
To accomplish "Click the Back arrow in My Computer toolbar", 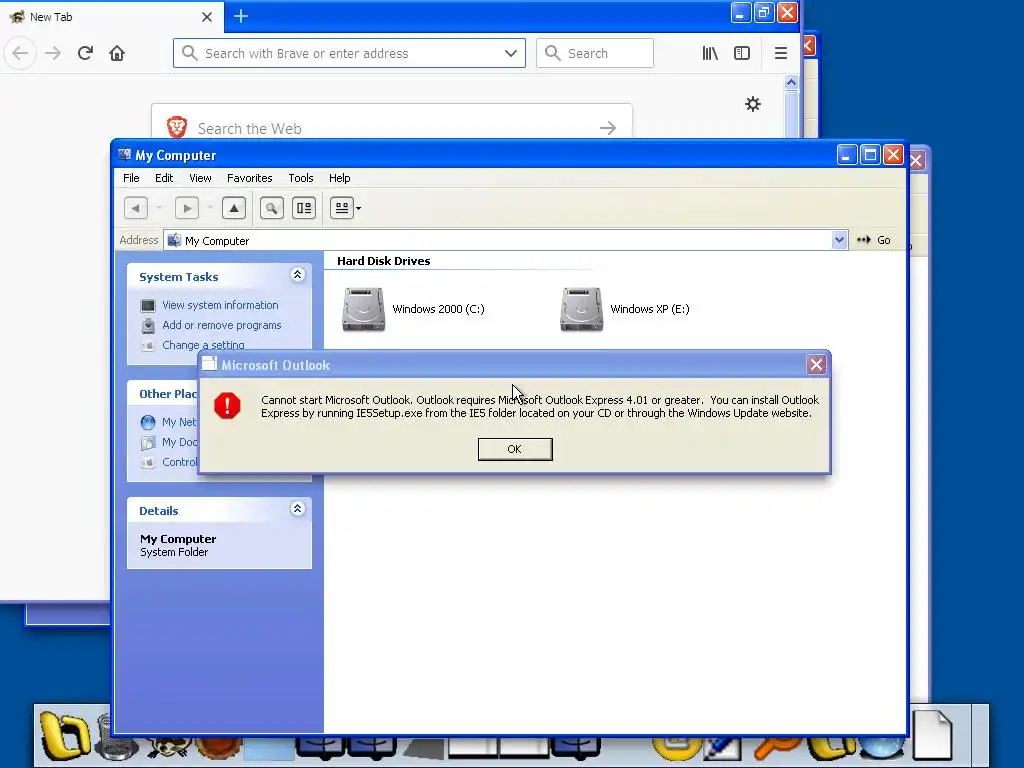I will [136, 208].
